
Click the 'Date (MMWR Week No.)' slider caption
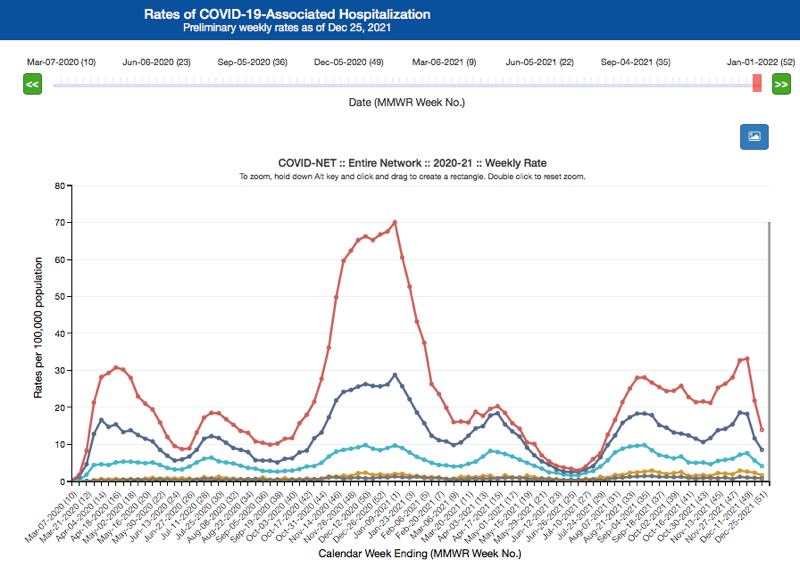406,102
